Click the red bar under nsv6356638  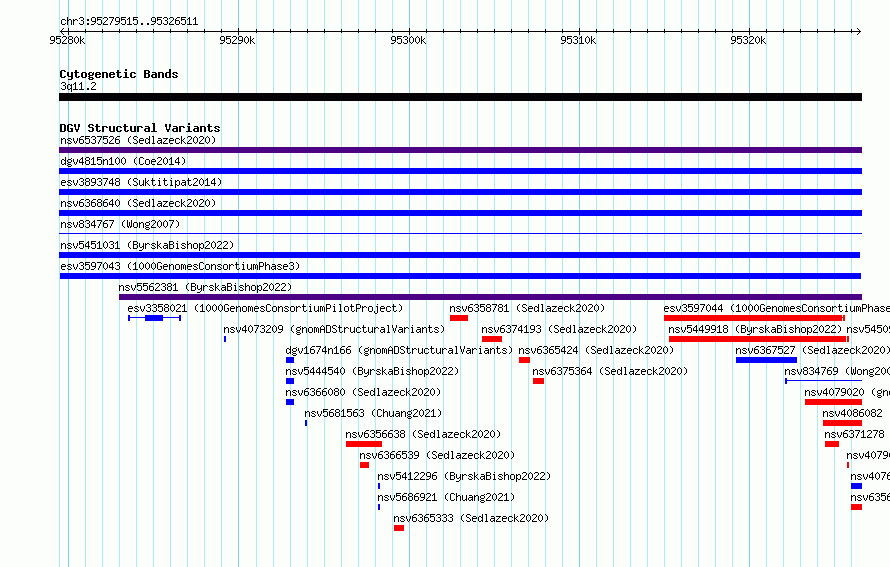click(x=364, y=444)
